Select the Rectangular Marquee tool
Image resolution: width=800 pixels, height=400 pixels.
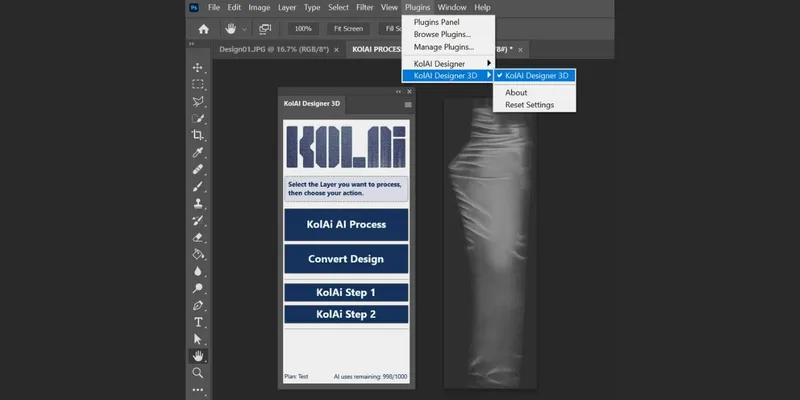pos(198,84)
